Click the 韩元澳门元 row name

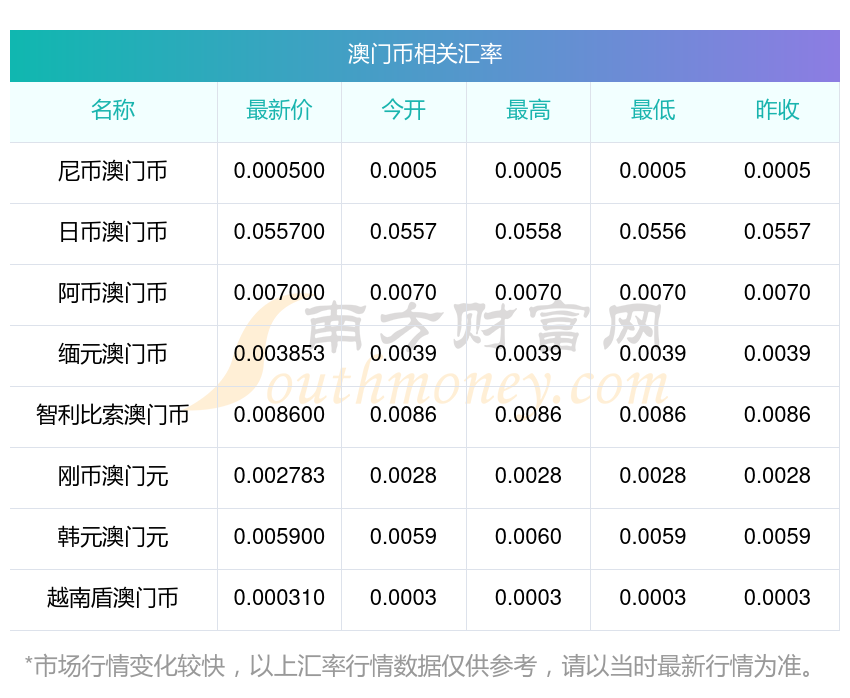[x=113, y=537]
